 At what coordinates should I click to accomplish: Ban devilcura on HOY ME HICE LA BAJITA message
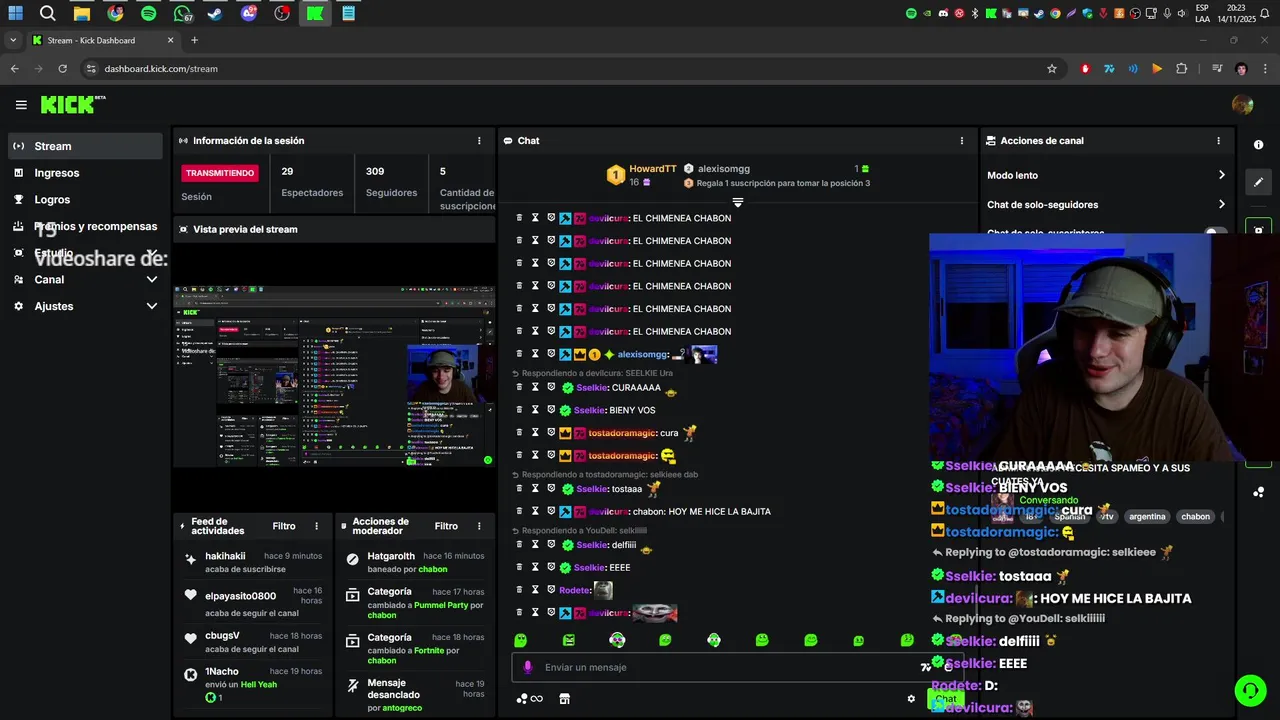click(551, 511)
